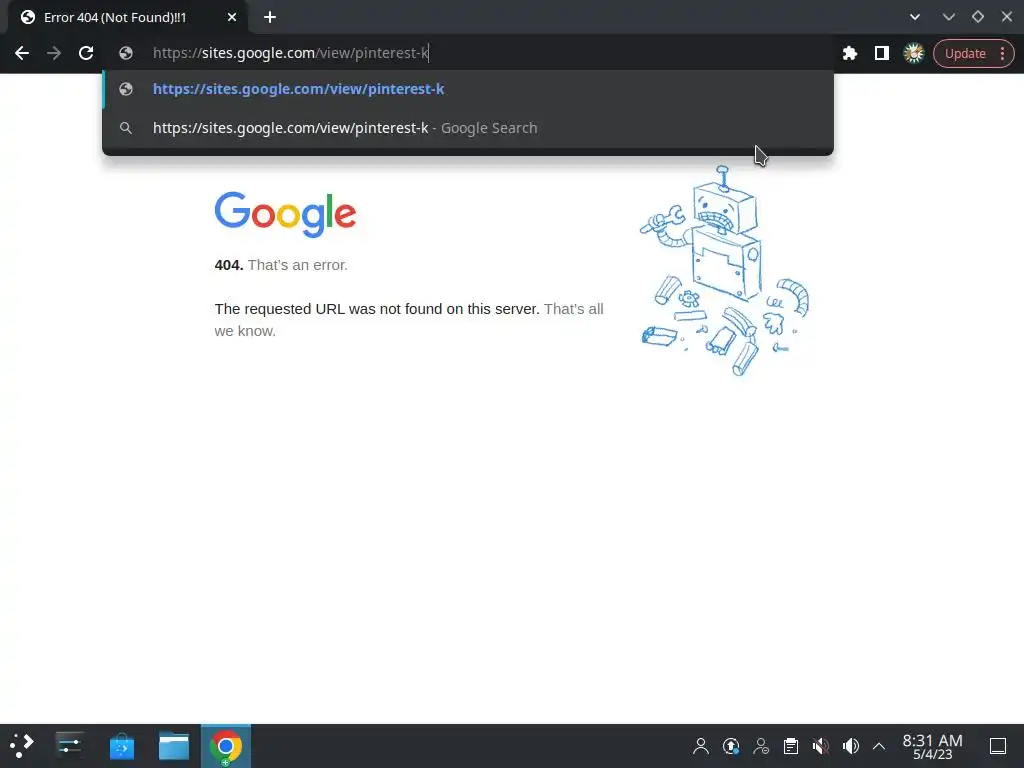Choose the Google Search suggestion for pinterest-k
1024x768 pixels.
click(x=468, y=128)
